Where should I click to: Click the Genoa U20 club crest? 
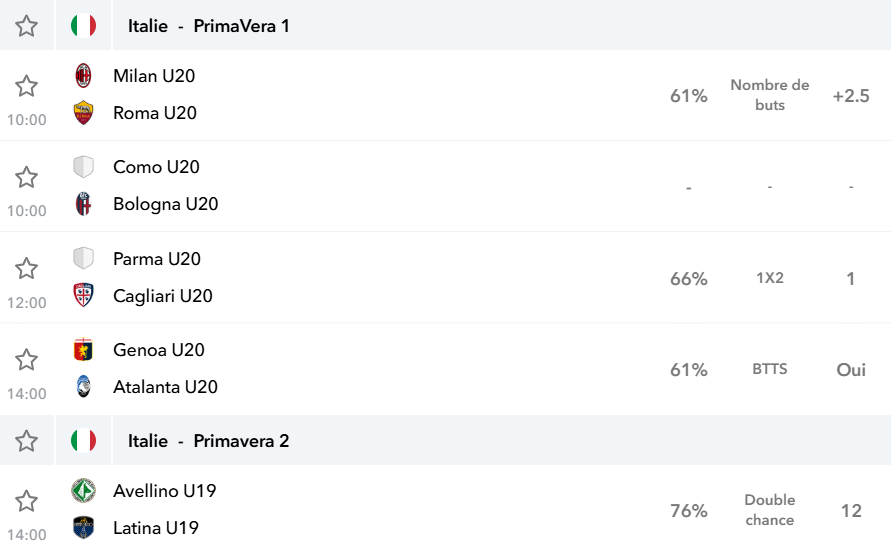(x=84, y=350)
